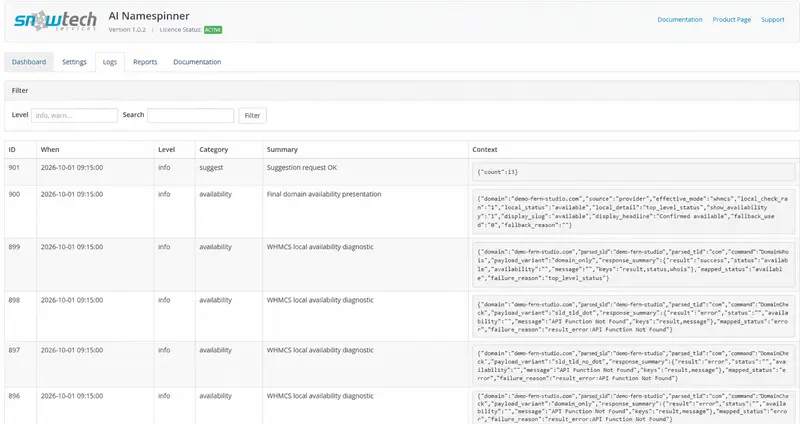Image resolution: width=800 pixels, height=424 pixels.
Task: Focus the Search input field
Action: click(191, 115)
